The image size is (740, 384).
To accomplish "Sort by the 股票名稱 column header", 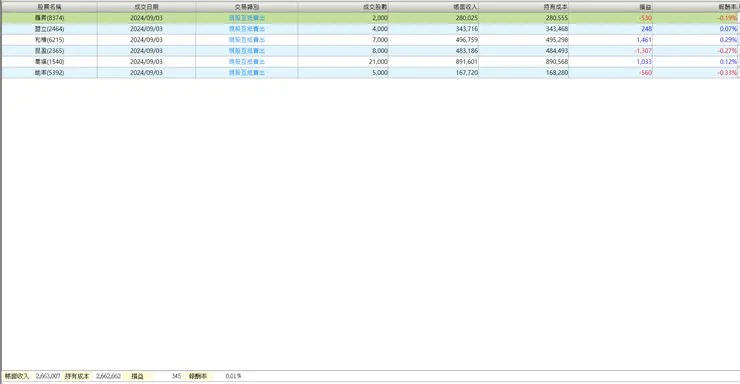I will tap(50, 7).
